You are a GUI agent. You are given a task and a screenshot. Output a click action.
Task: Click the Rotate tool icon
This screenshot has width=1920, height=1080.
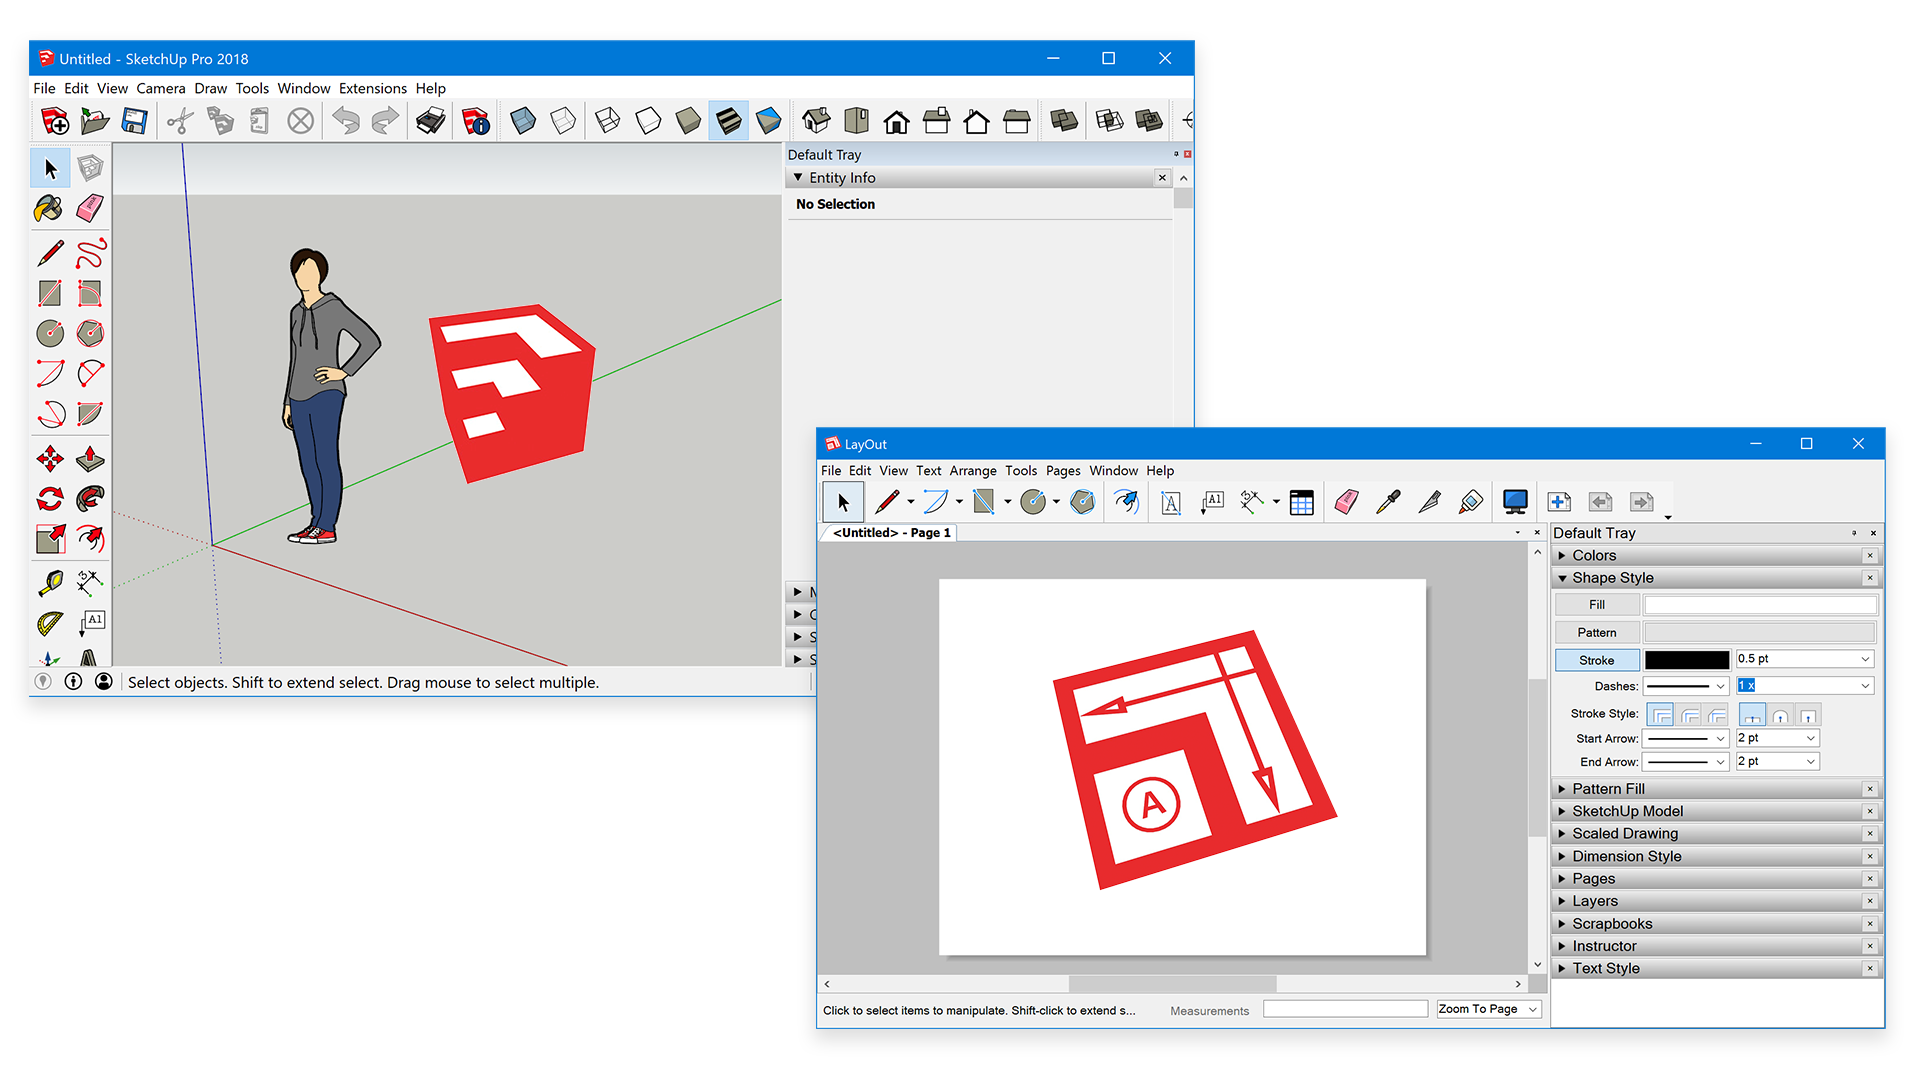tap(49, 498)
